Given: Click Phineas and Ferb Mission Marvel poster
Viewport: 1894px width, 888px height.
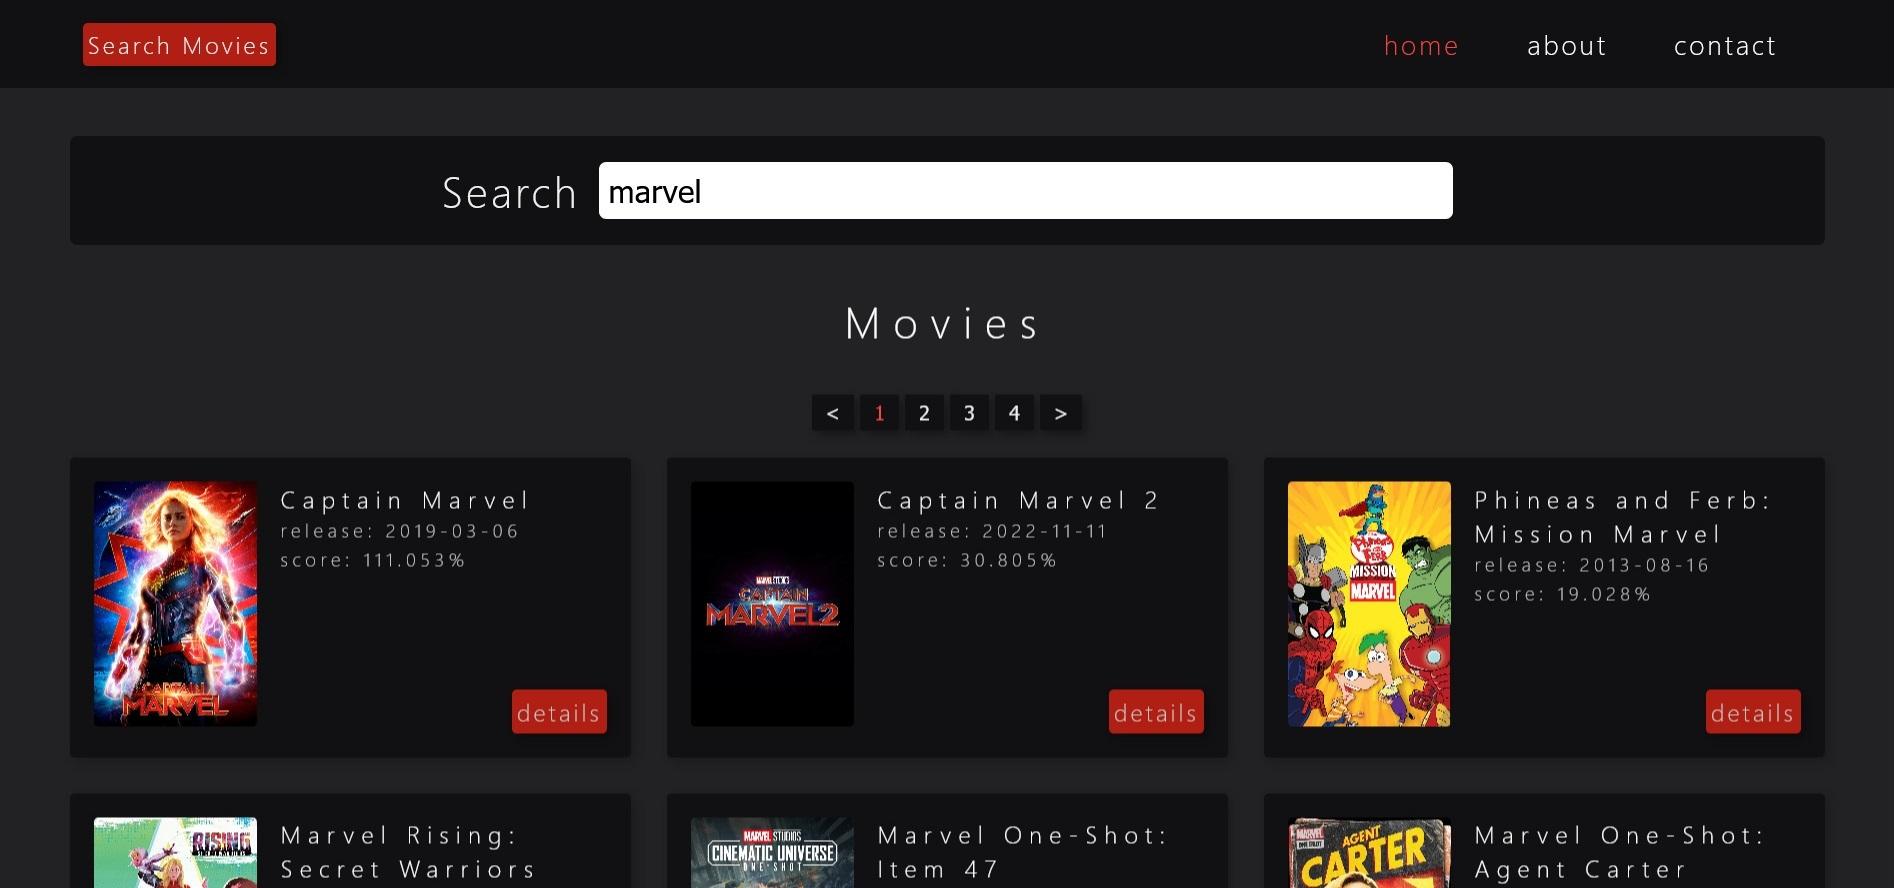Looking at the screenshot, I should 1369,604.
